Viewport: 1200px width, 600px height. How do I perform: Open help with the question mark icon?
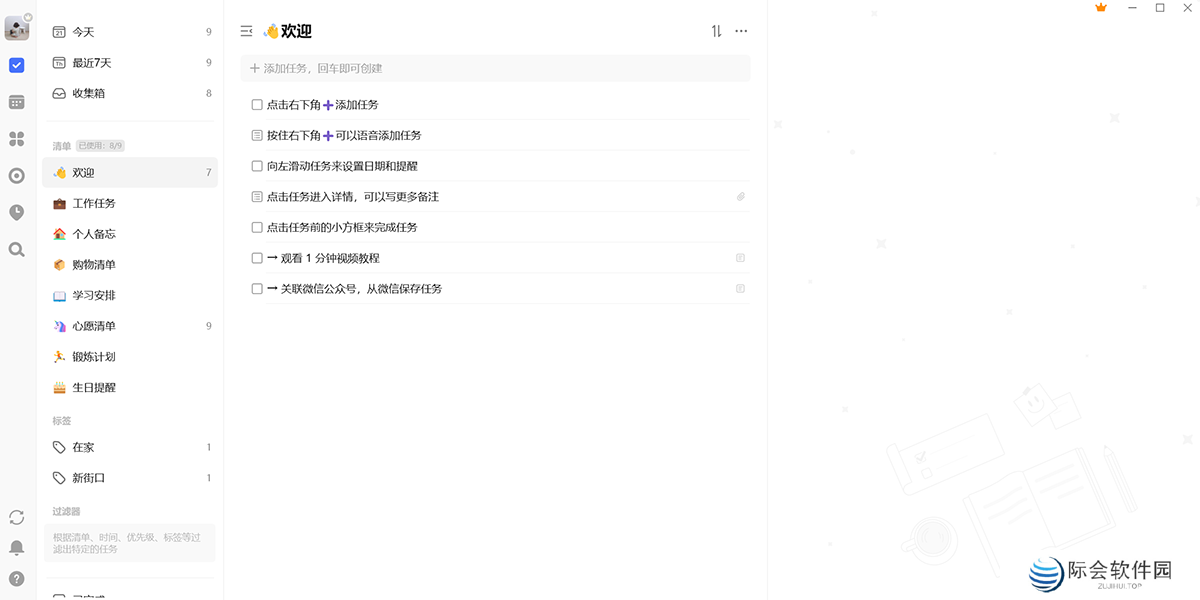pyautogui.click(x=16, y=578)
